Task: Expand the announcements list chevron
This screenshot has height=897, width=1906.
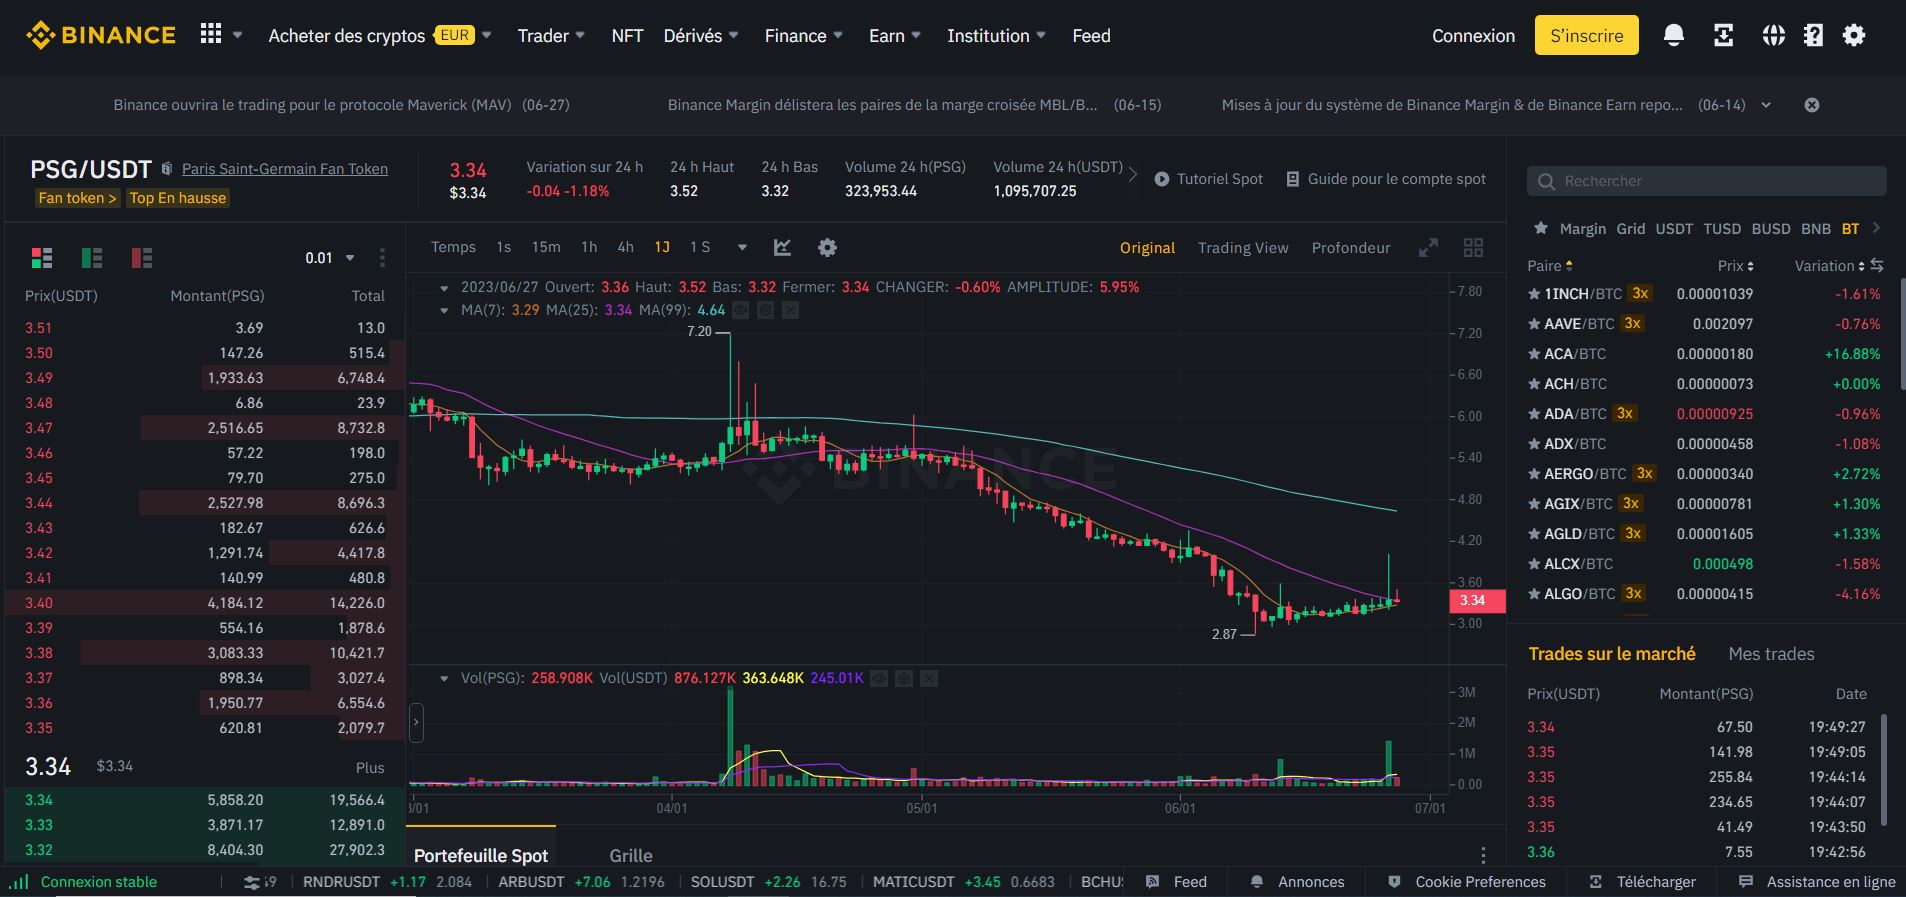Action: pos(1766,105)
